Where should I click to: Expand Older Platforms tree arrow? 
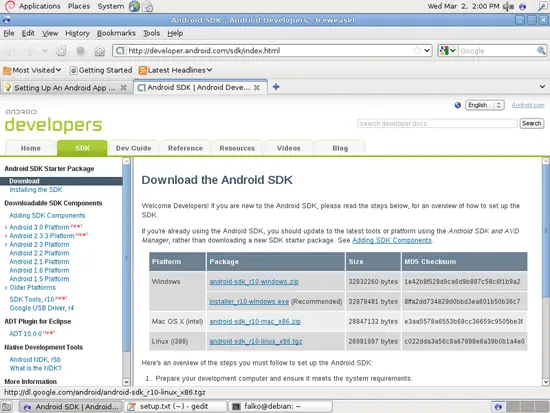pos(6,288)
